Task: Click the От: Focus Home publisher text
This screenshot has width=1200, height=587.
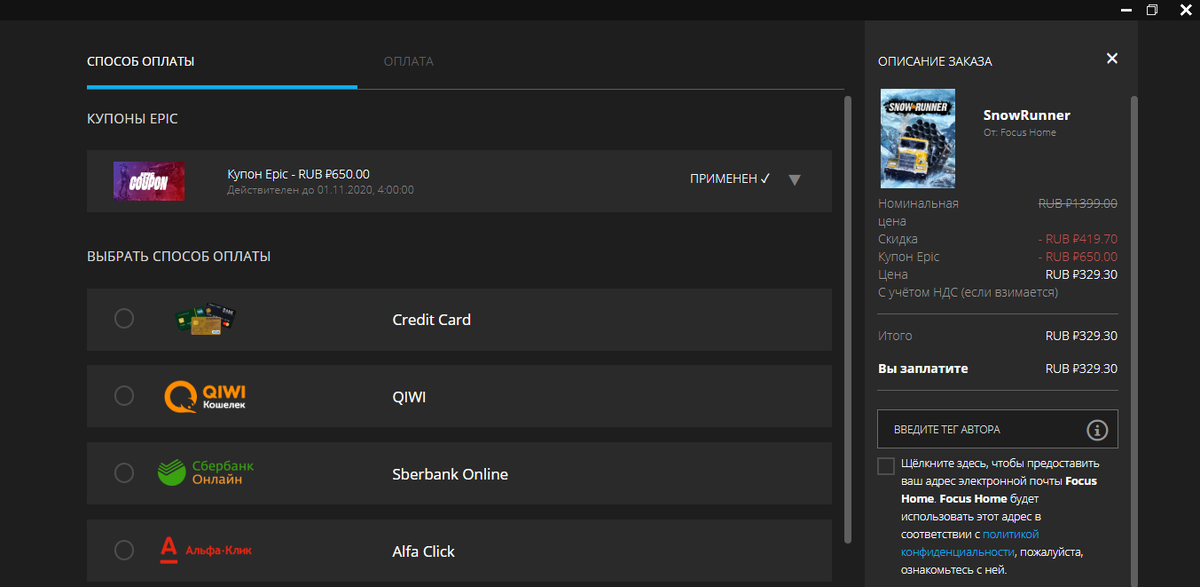Action: coord(1020,132)
